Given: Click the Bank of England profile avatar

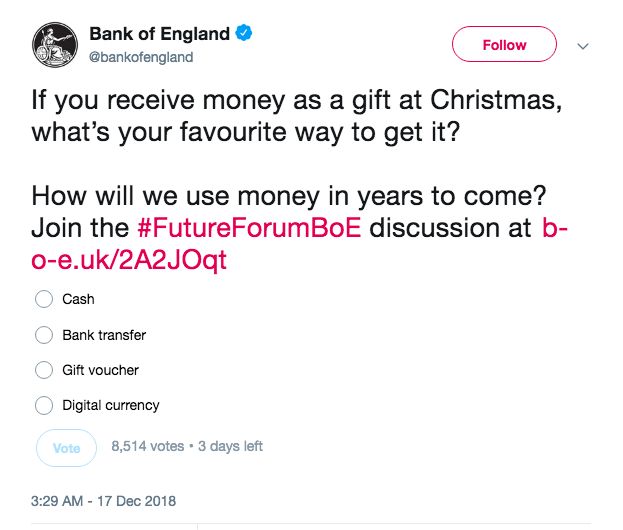Looking at the screenshot, I should coord(57,46).
